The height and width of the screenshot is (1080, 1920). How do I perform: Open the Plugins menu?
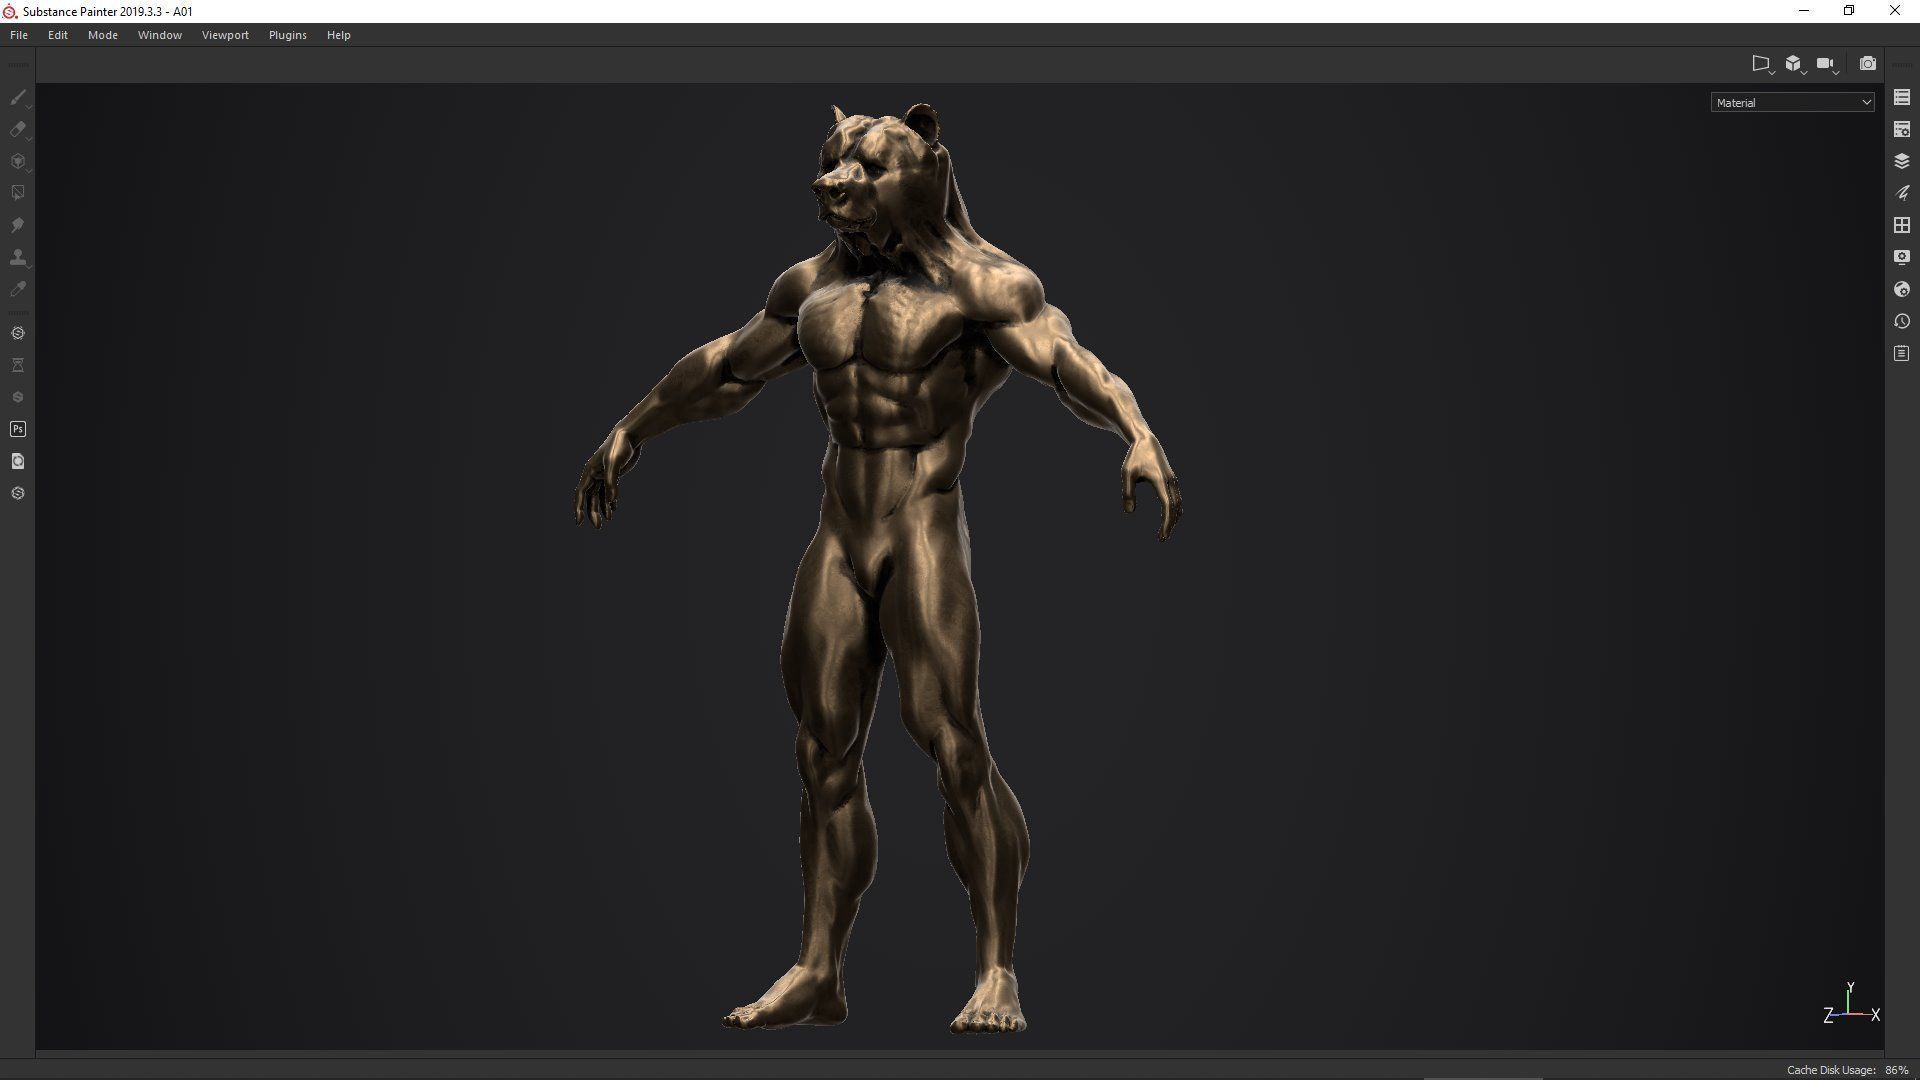coord(288,35)
